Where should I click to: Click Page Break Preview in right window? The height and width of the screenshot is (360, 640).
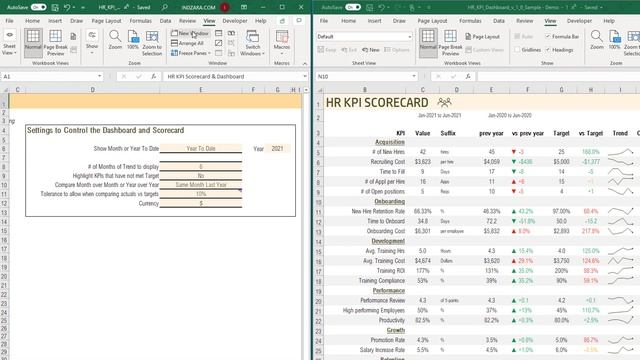pos(450,42)
